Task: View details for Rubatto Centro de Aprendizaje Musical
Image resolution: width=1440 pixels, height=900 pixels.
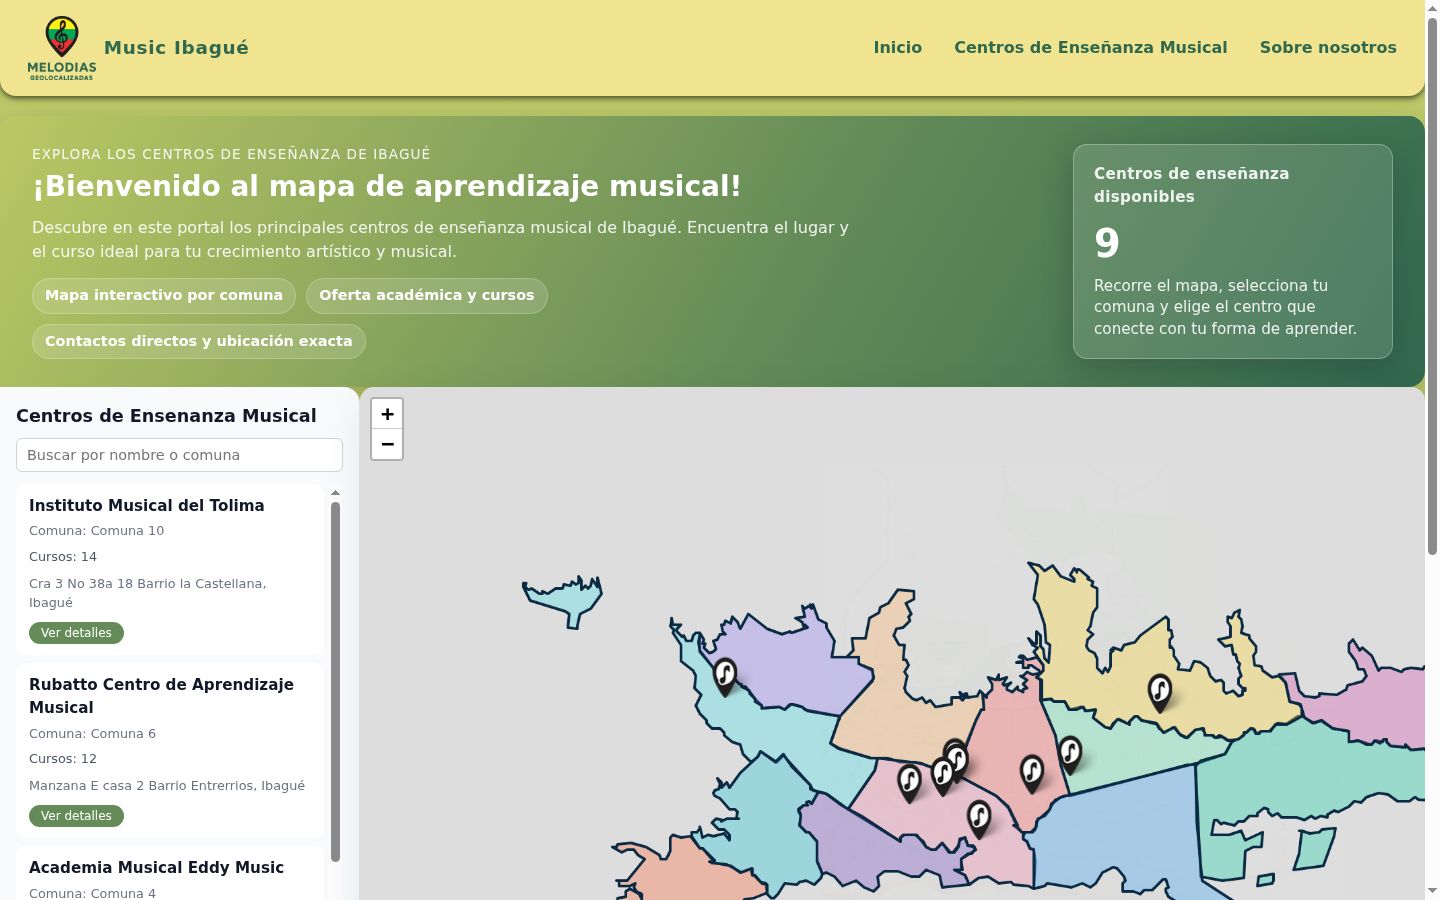Action: [x=76, y=816]
